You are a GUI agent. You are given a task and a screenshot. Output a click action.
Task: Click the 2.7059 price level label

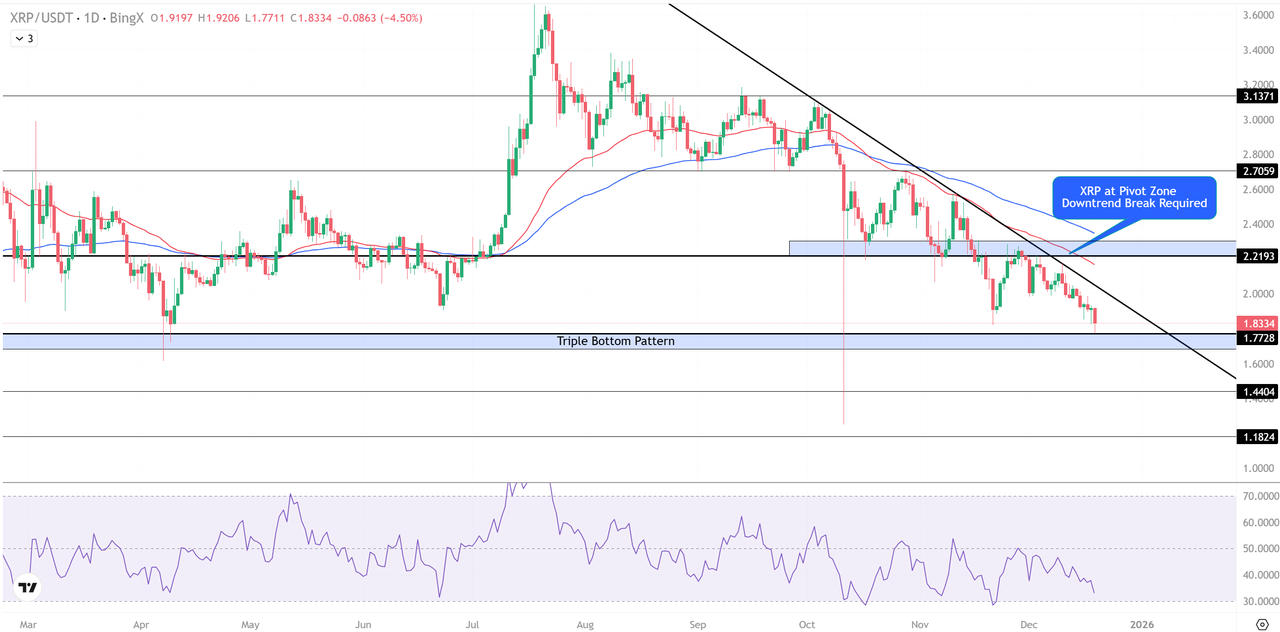point(1256,171)
